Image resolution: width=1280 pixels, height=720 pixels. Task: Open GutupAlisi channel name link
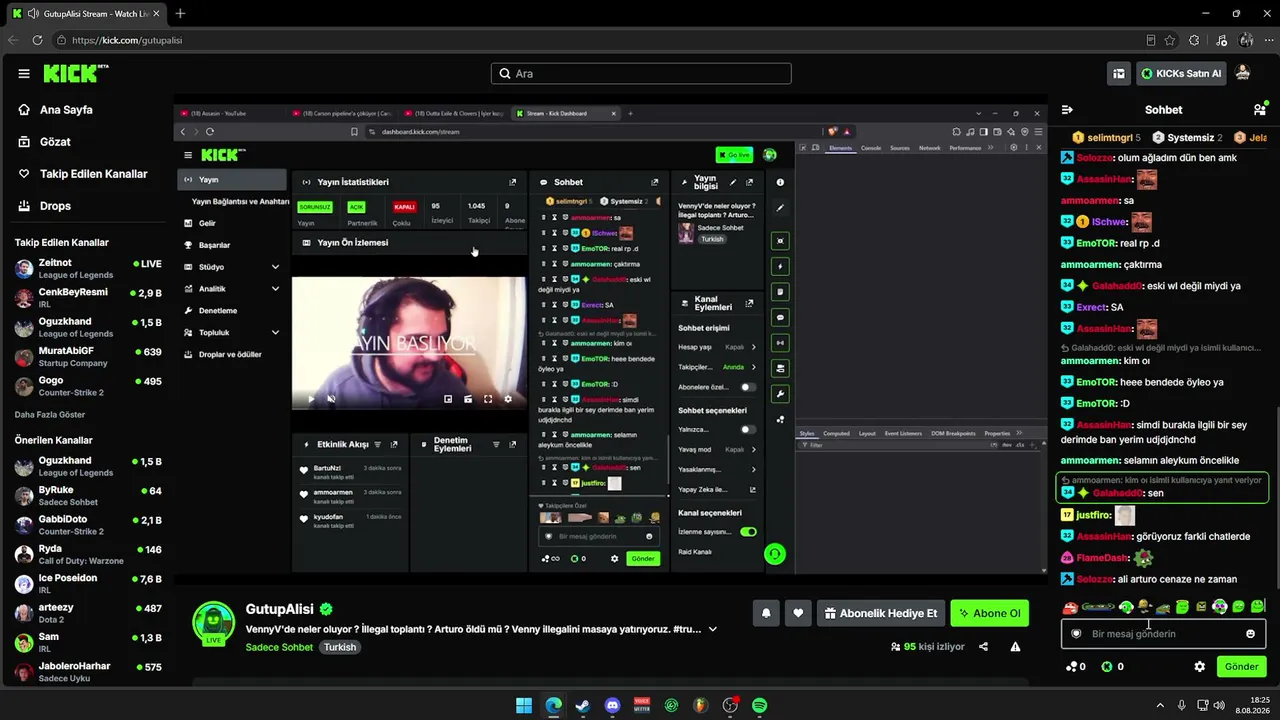click(280, 609)
